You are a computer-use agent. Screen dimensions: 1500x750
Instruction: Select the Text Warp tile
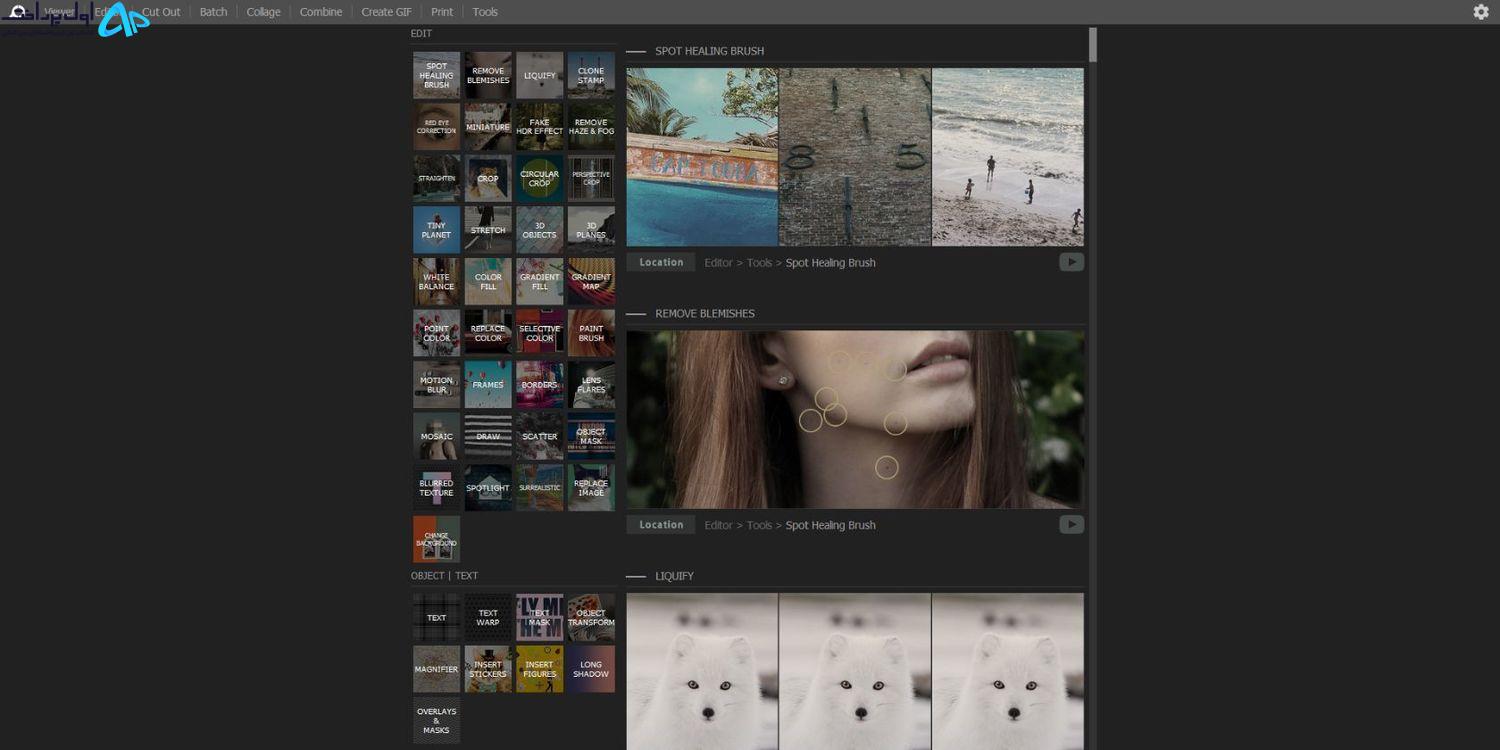click(488, 617)
